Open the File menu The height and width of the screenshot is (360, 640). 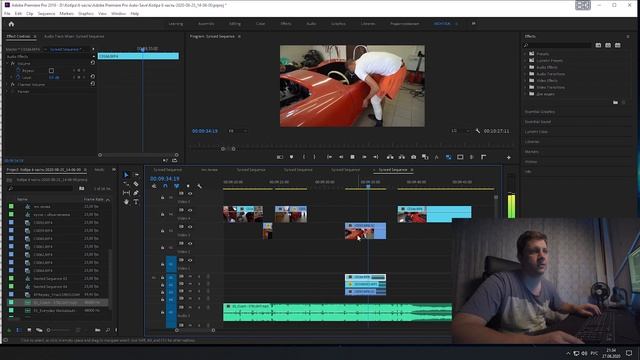pos(7,13)
